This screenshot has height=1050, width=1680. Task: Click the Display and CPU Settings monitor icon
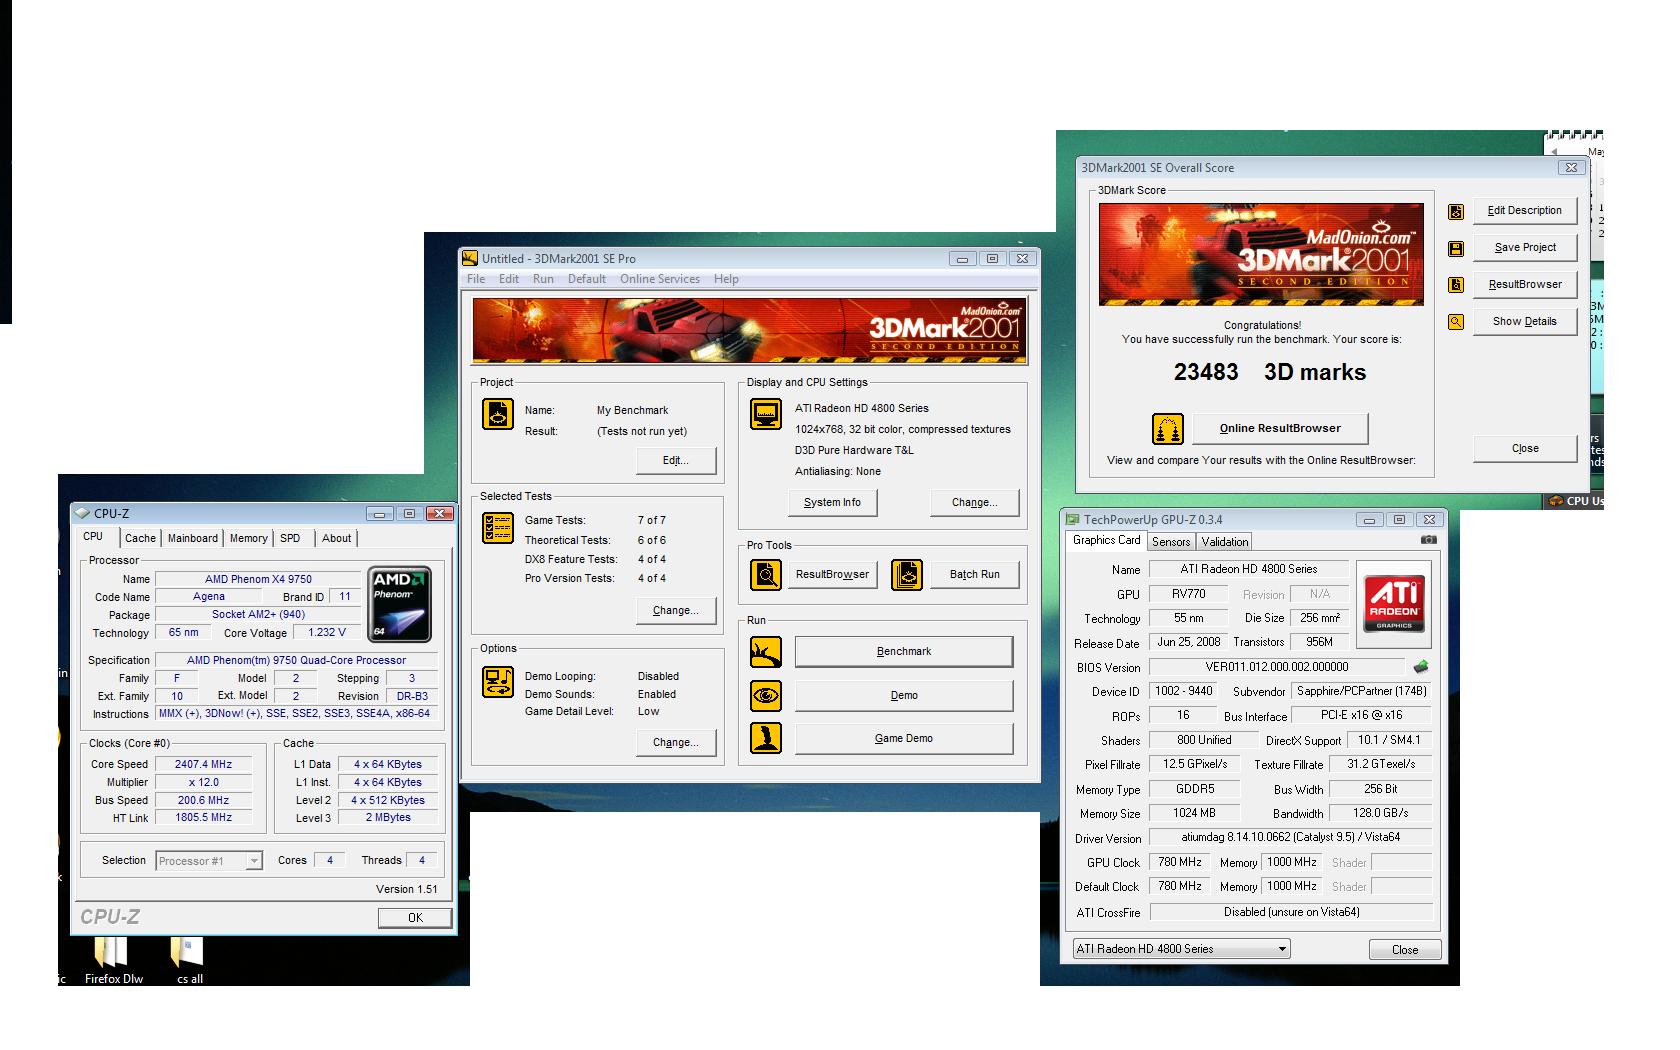pyautogui.click(x=766, y=413)
